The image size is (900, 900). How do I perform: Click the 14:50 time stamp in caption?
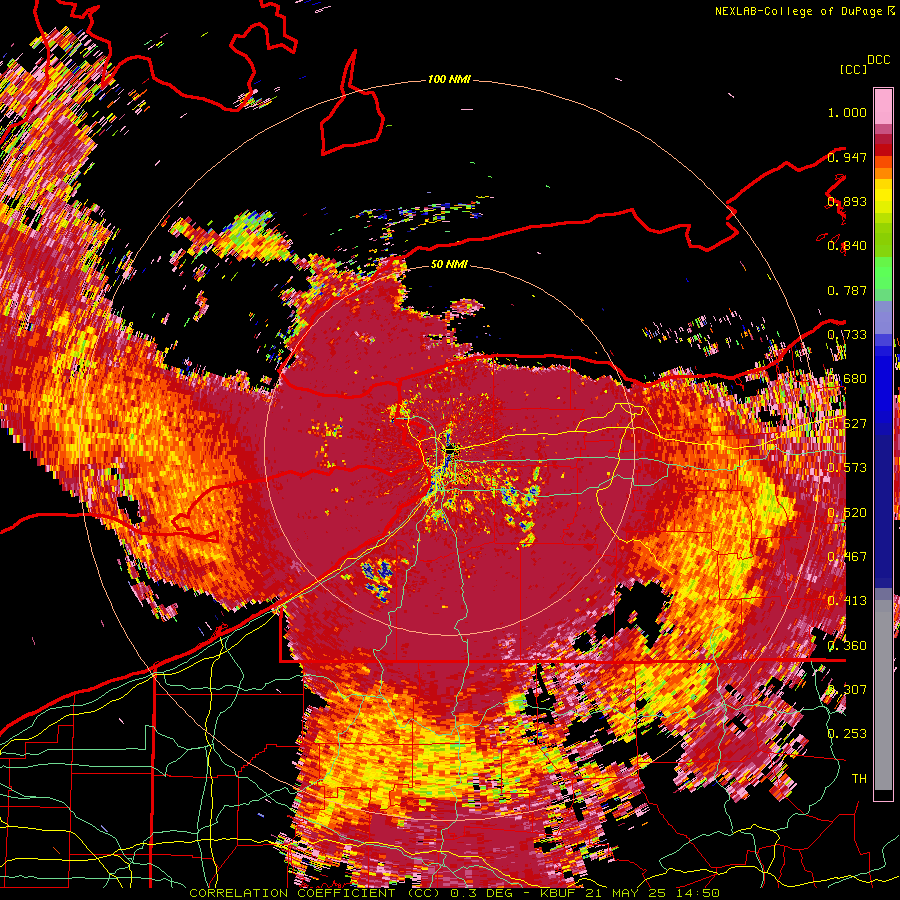point(697,893)
